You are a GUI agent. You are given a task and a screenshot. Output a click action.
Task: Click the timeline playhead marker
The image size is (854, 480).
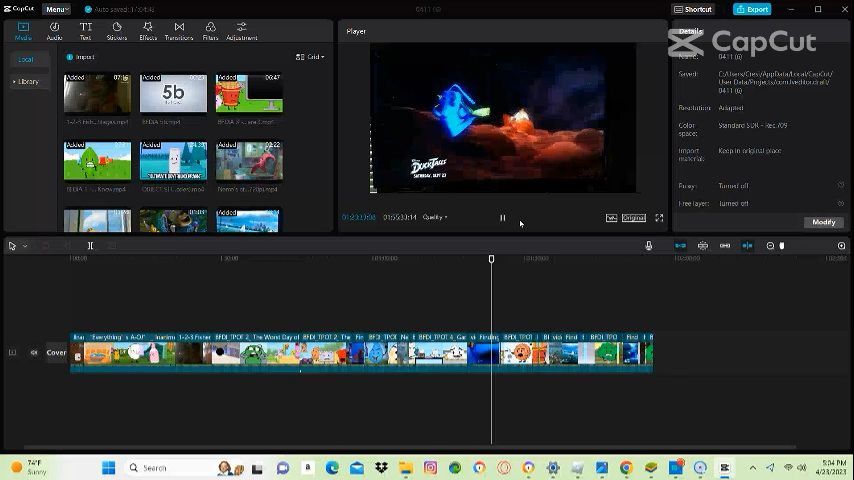[491, 259]
